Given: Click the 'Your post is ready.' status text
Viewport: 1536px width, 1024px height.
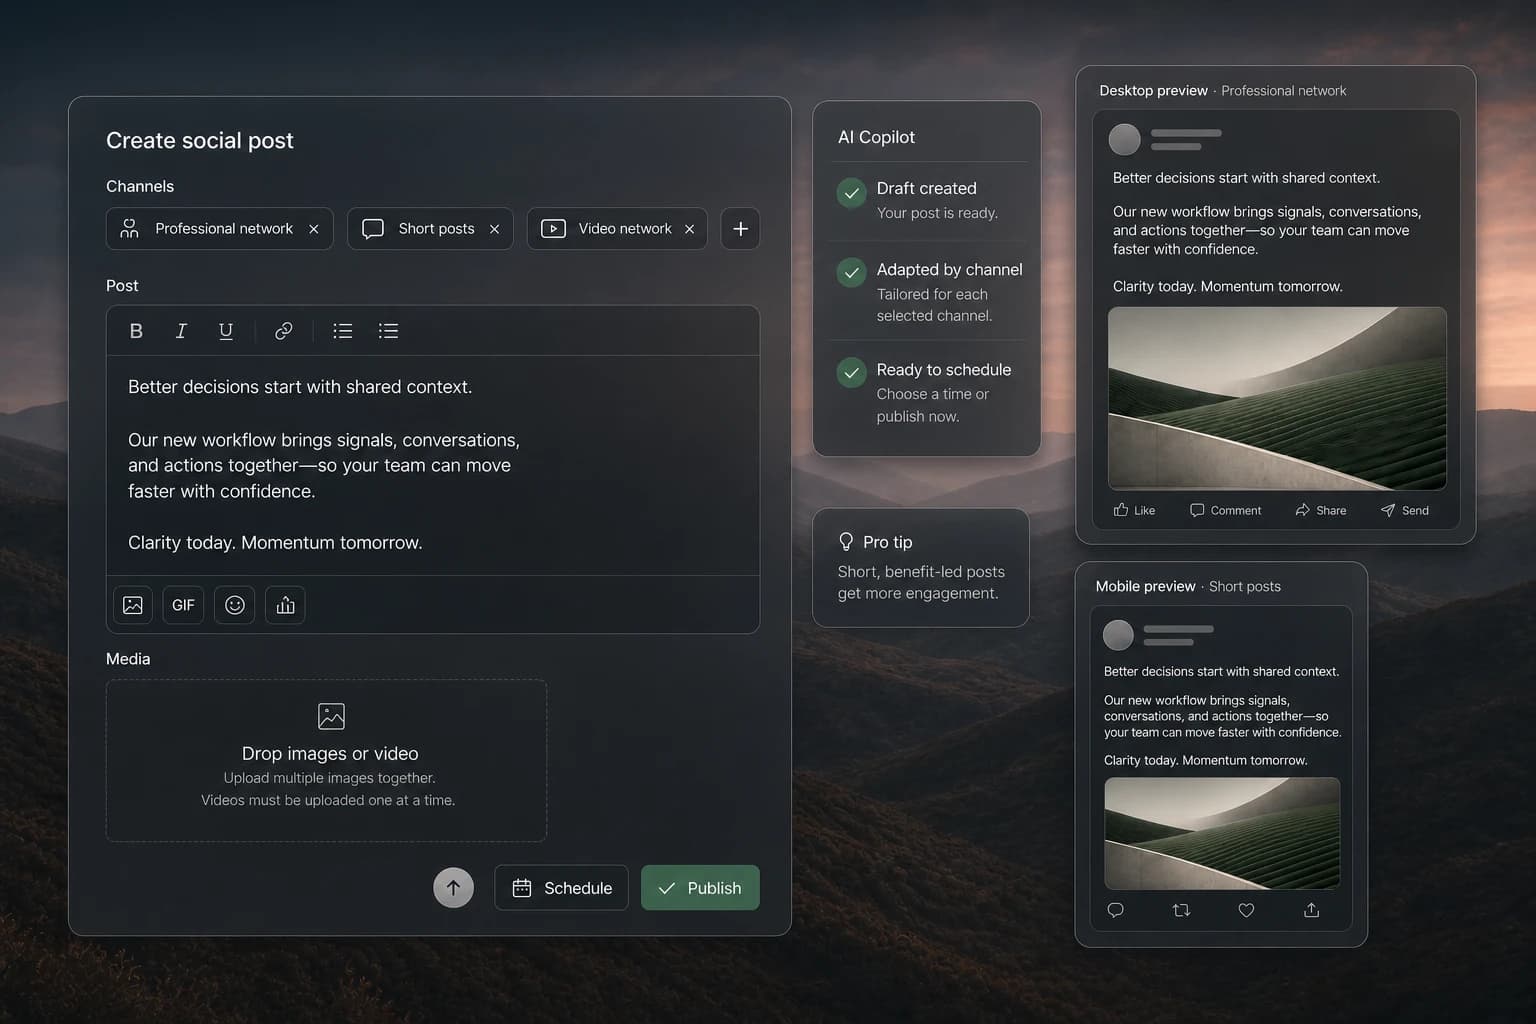Looking at the screenshot, I should click(x=937, y=213).
